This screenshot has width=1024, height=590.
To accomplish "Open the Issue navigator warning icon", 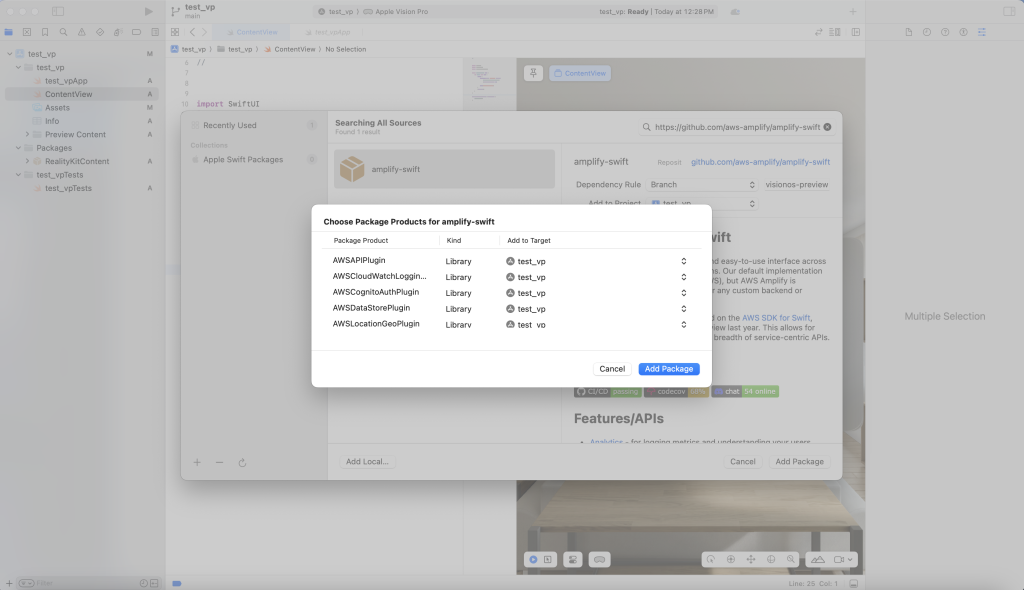I will point(82,32).
